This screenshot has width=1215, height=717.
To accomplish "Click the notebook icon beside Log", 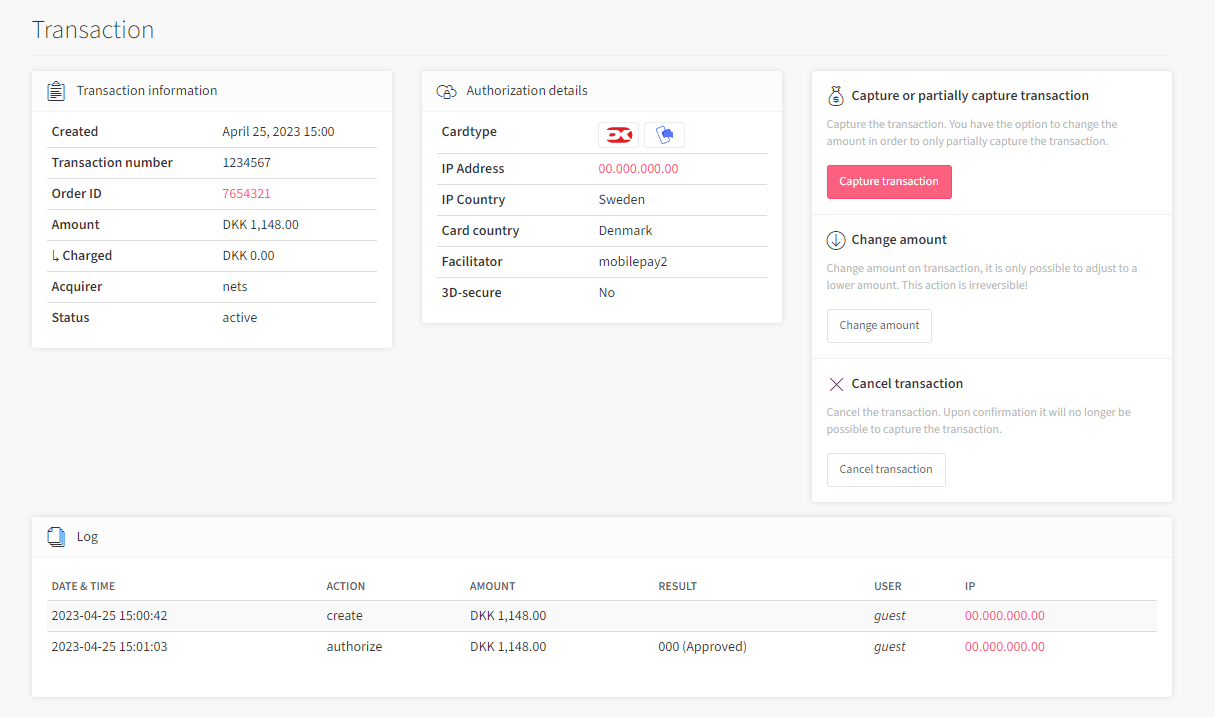I will point(56,536).
